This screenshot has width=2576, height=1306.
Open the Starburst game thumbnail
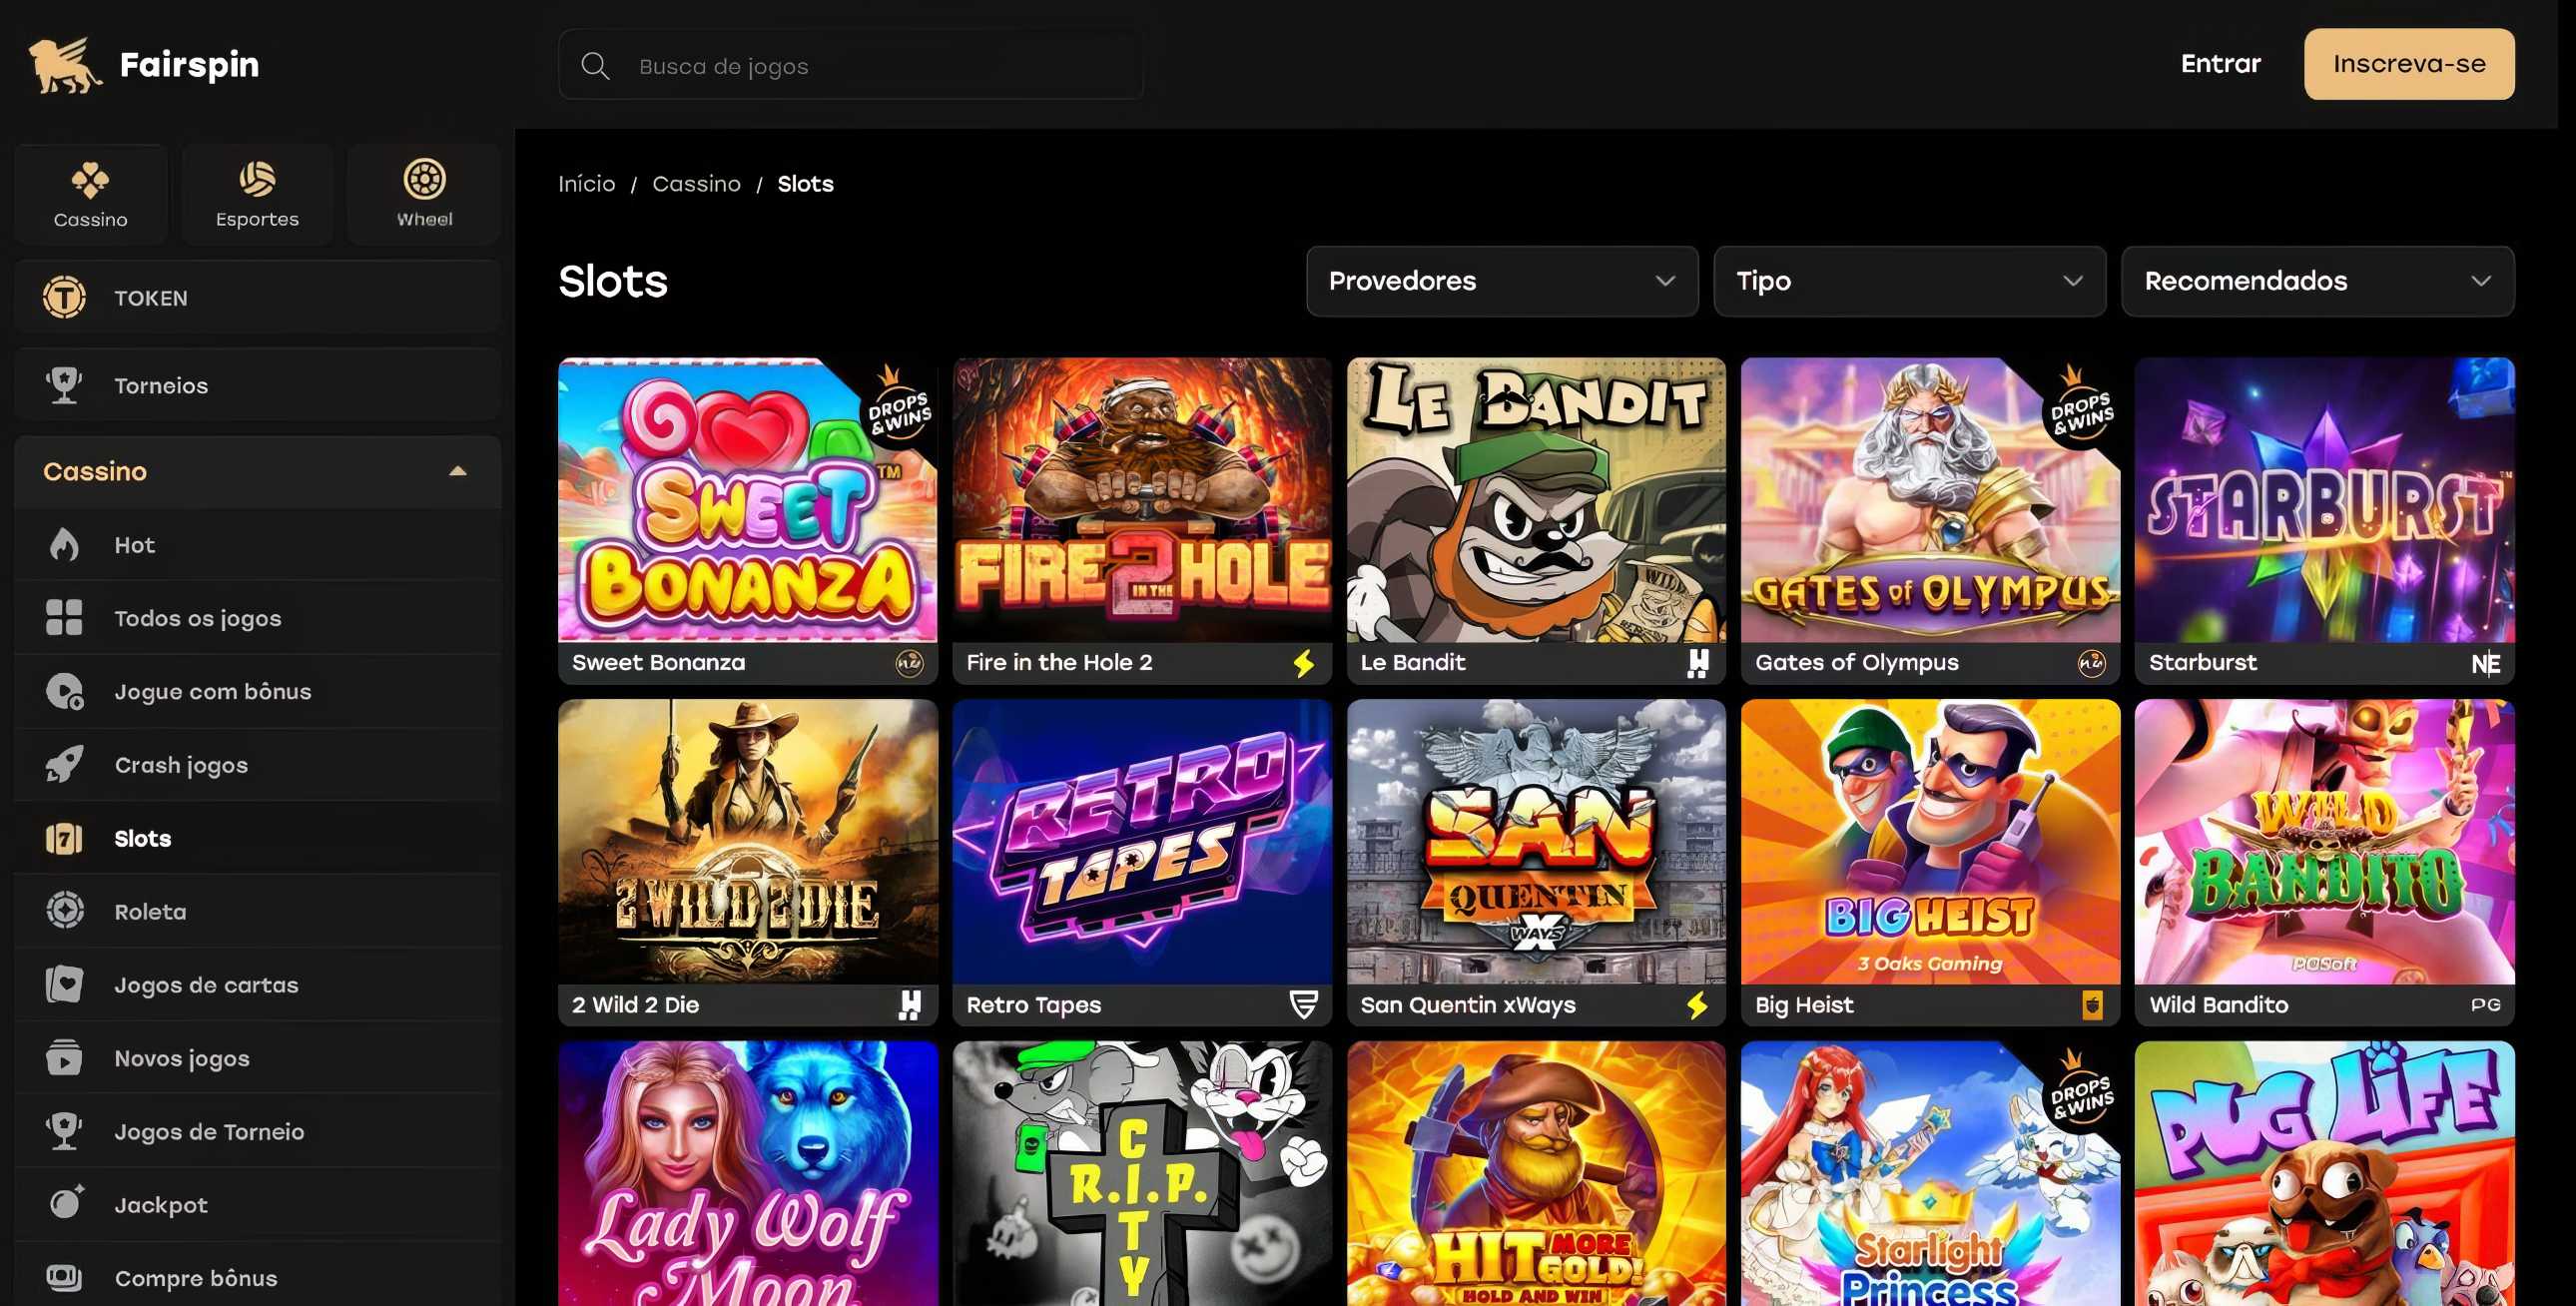(2323, 500)
